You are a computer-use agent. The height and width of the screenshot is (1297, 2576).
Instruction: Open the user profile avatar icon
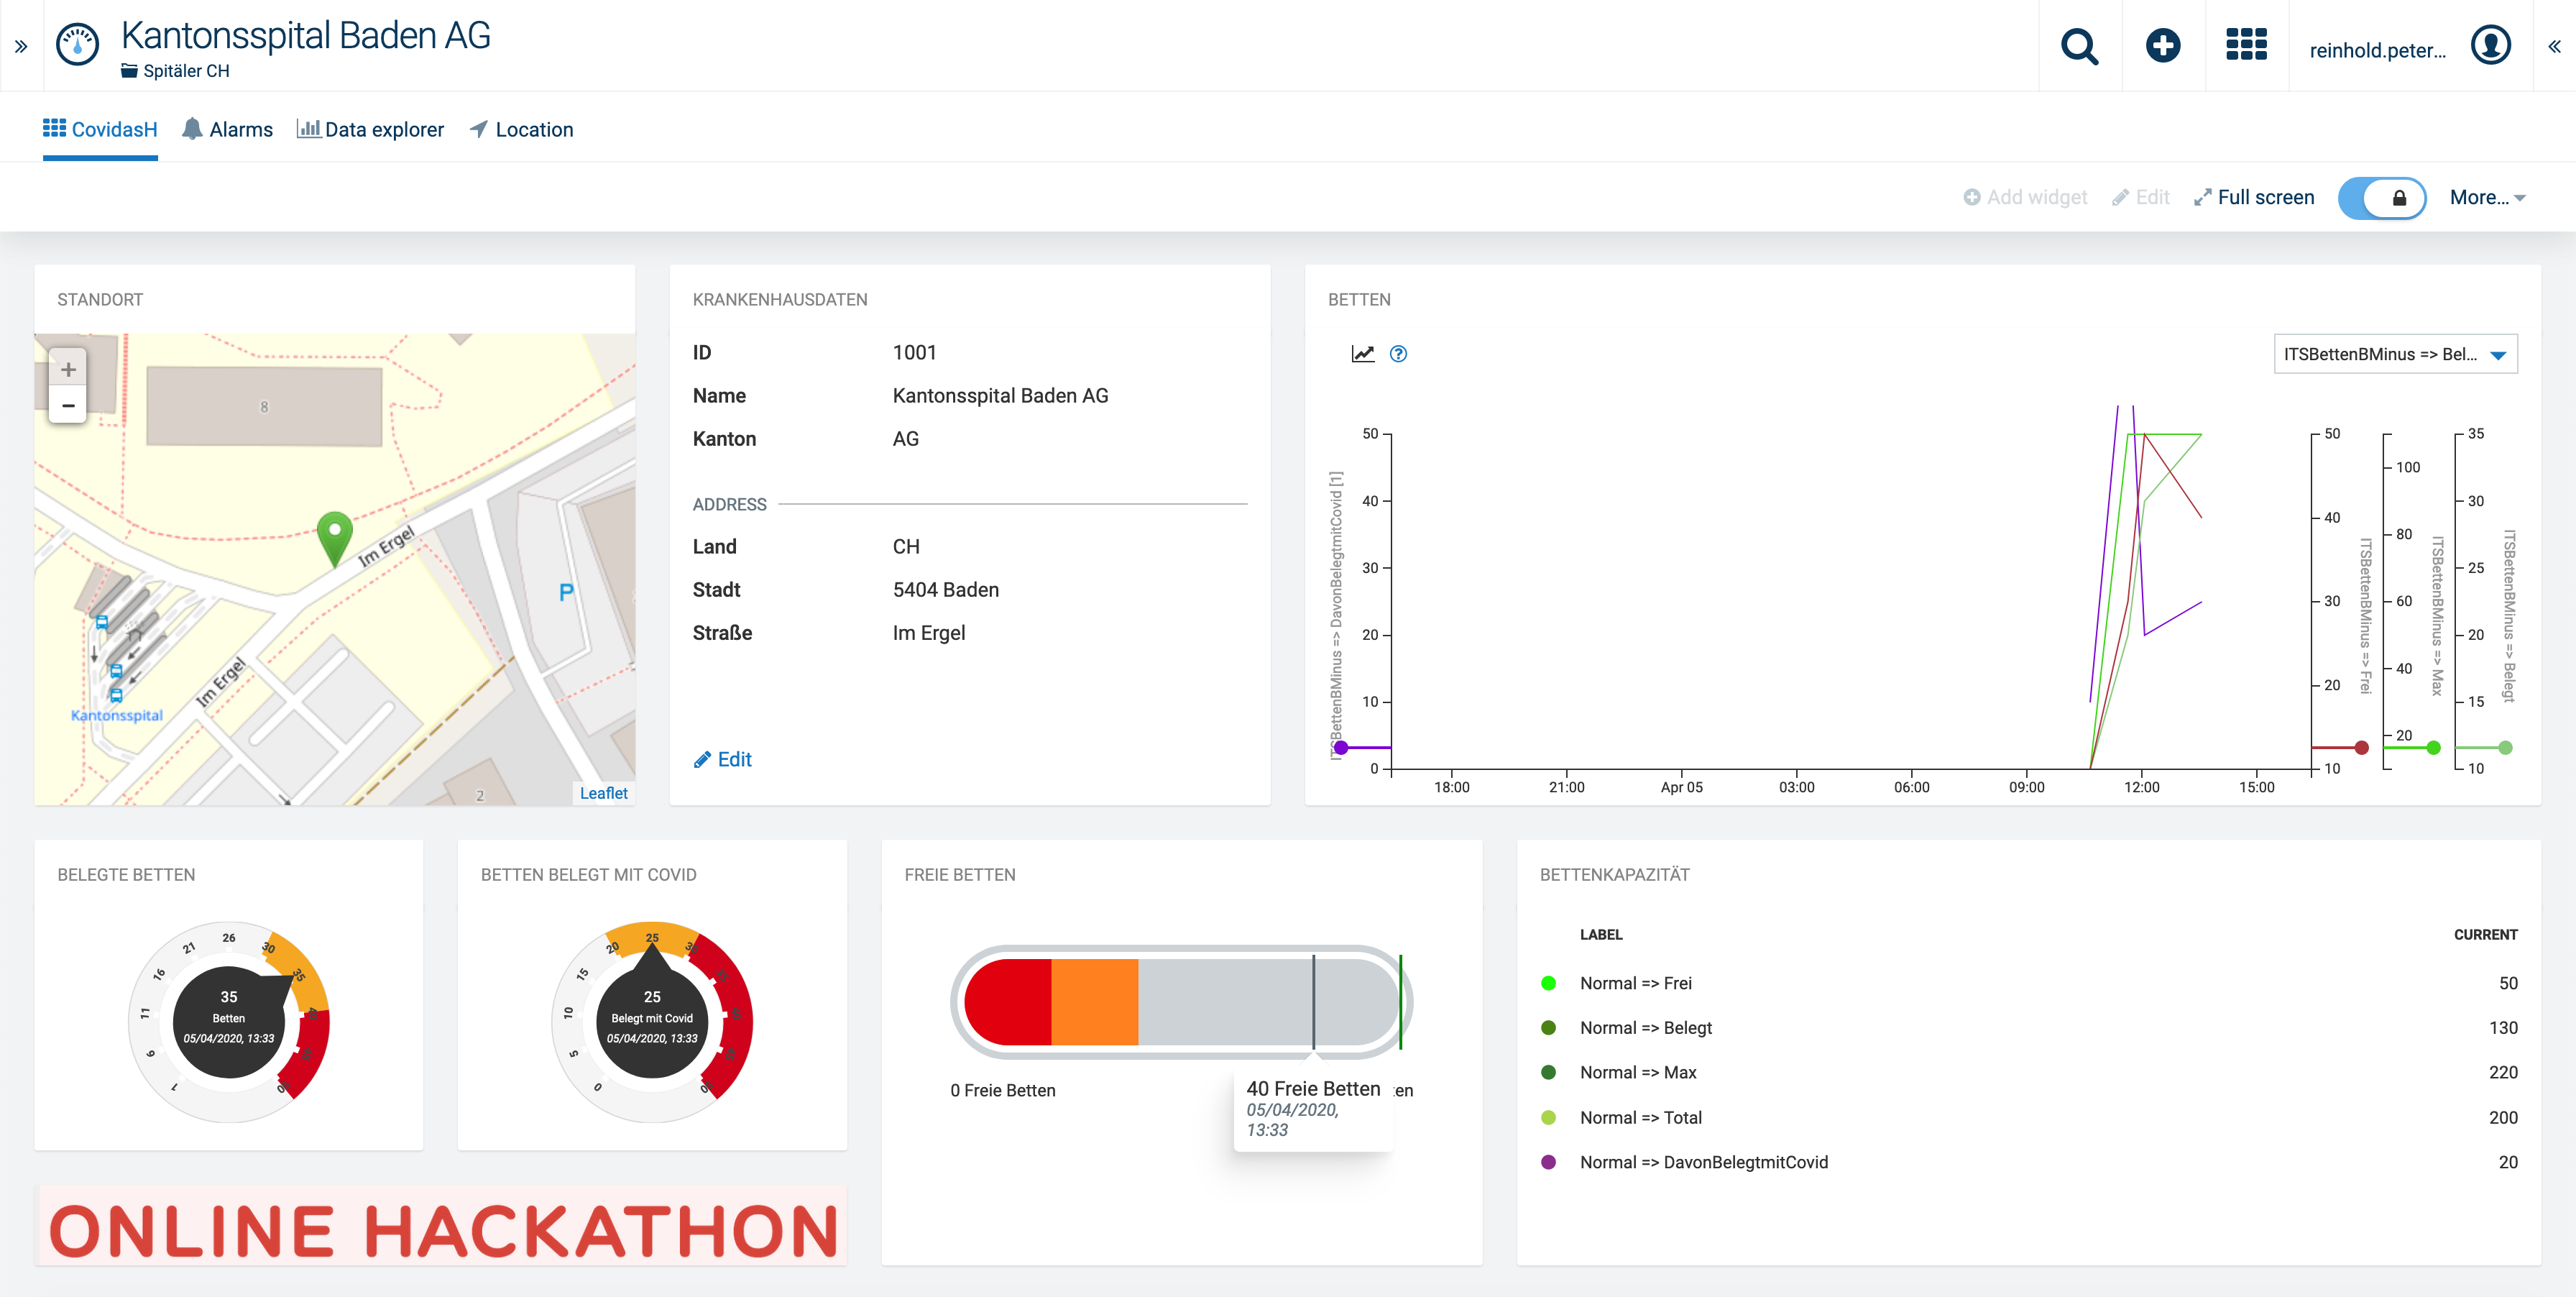click(x=2490, y=46)
